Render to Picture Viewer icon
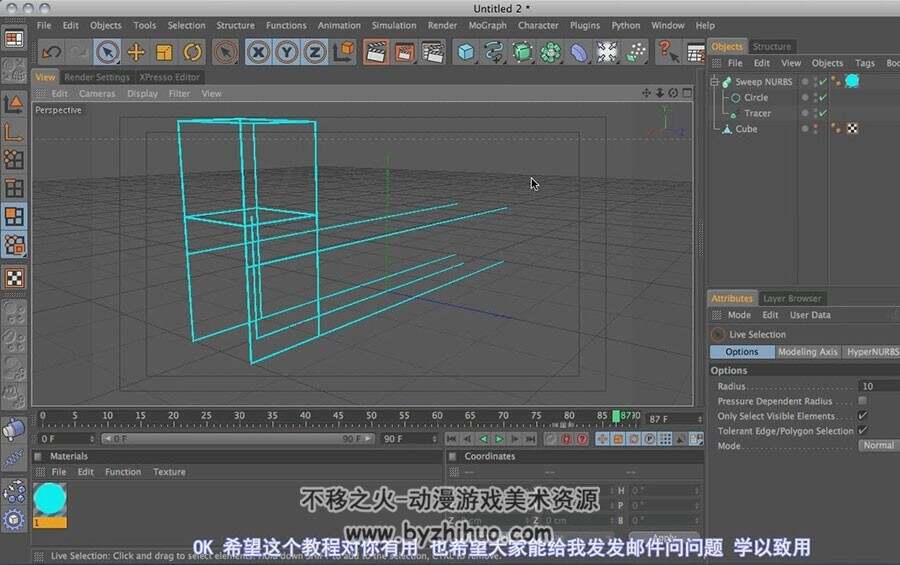 [x=405, y=52]
